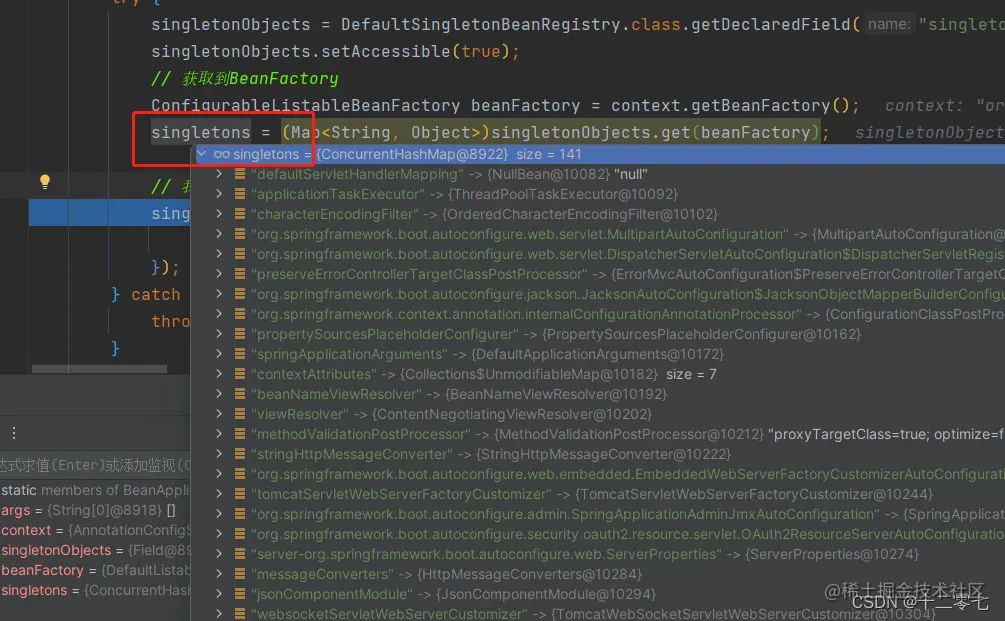Click the watch glasses icon beside singletons
Viewport: 1005px width, 621px height.
[x=222, y=154]
